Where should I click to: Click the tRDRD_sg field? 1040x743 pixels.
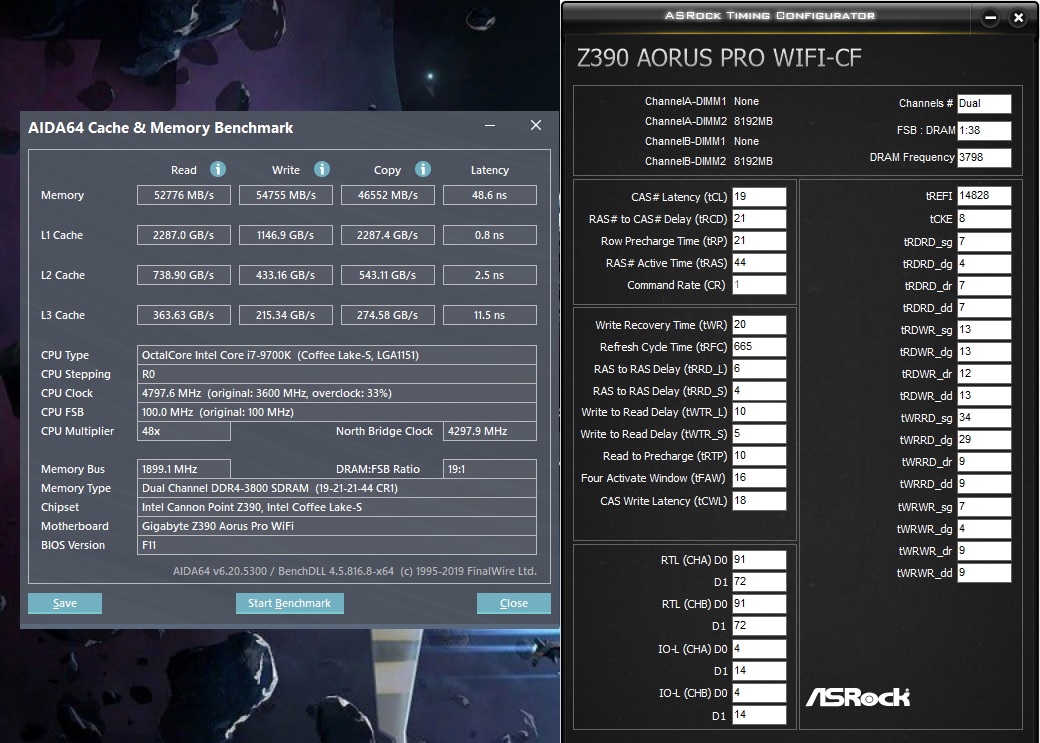coord(984,242)
